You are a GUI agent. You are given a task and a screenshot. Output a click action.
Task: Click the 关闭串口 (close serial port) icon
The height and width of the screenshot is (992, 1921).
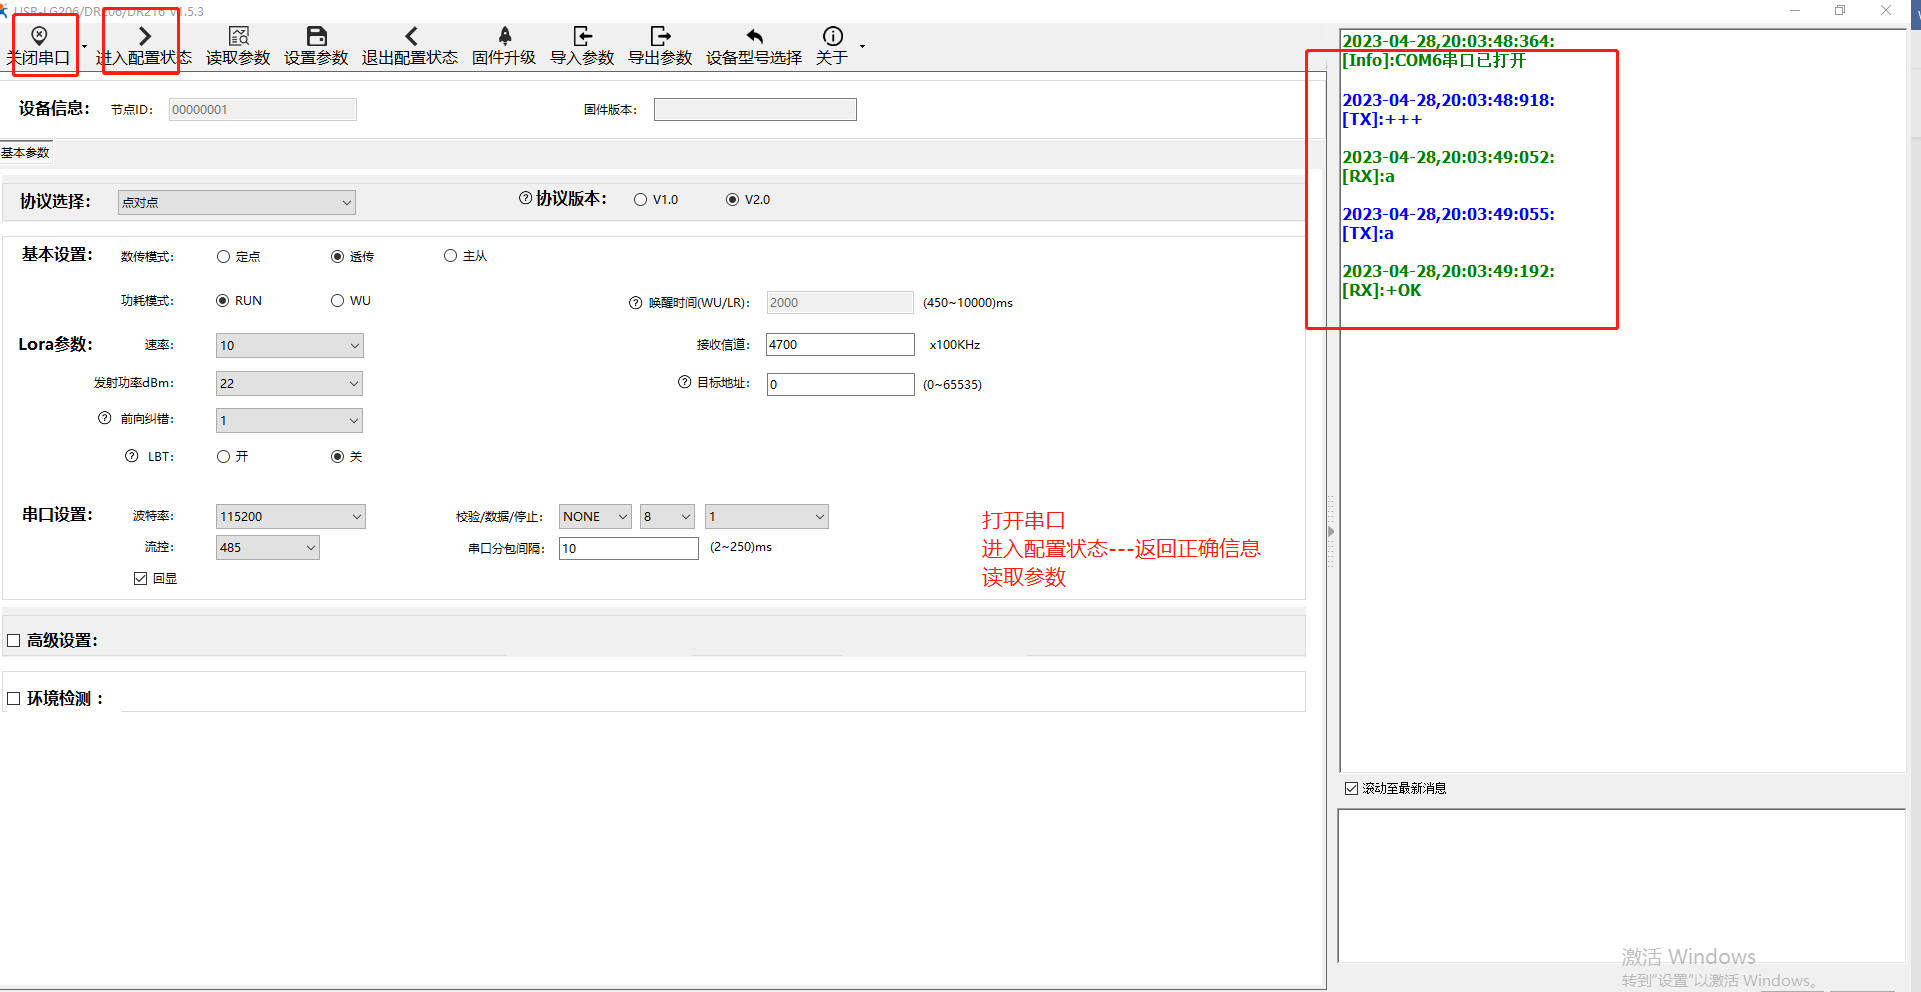tap(40, 37)
